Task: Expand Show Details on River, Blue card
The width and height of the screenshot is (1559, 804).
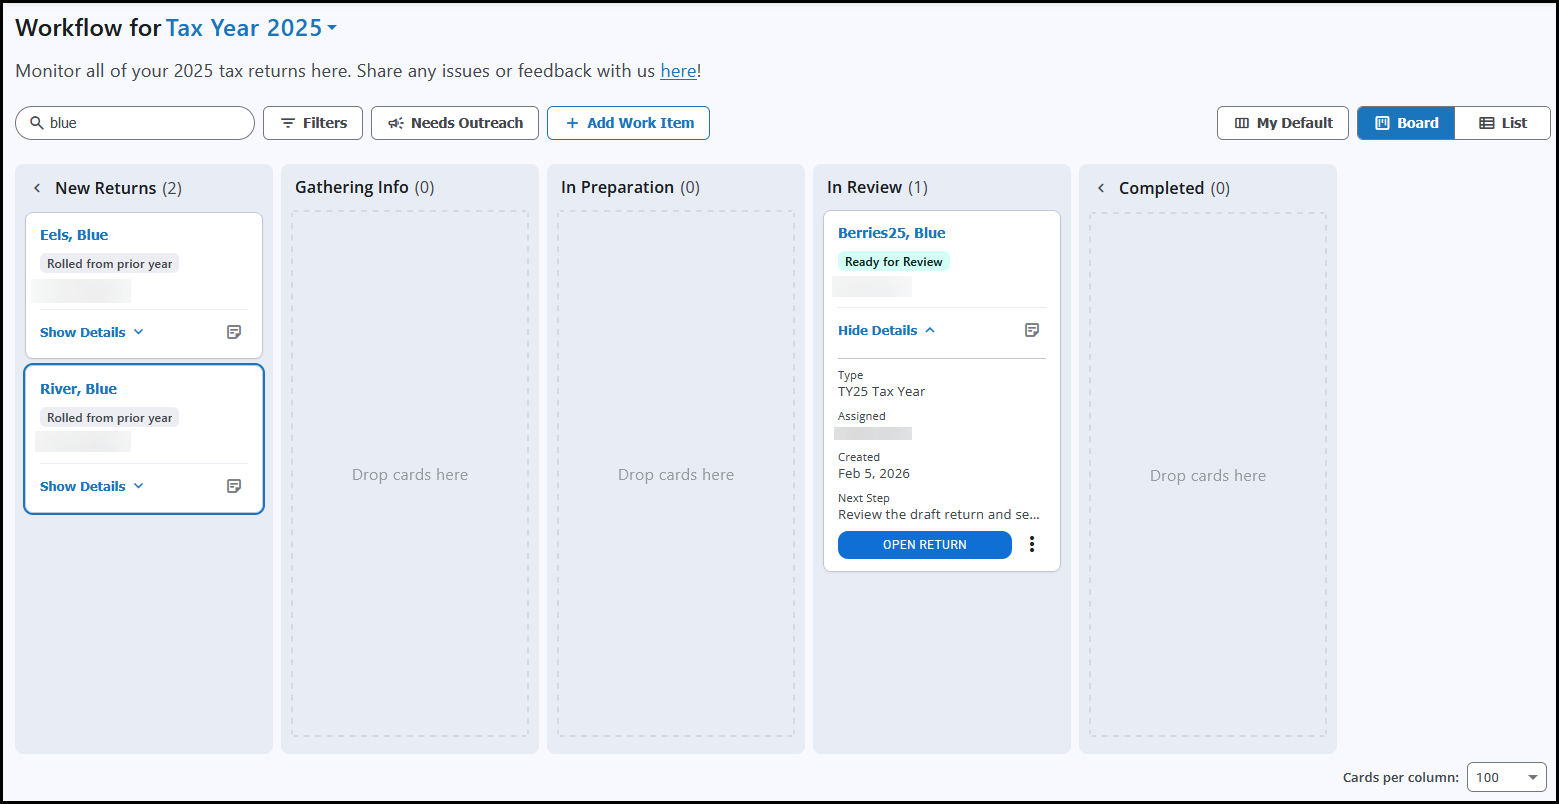Action: tap(92, 486)
